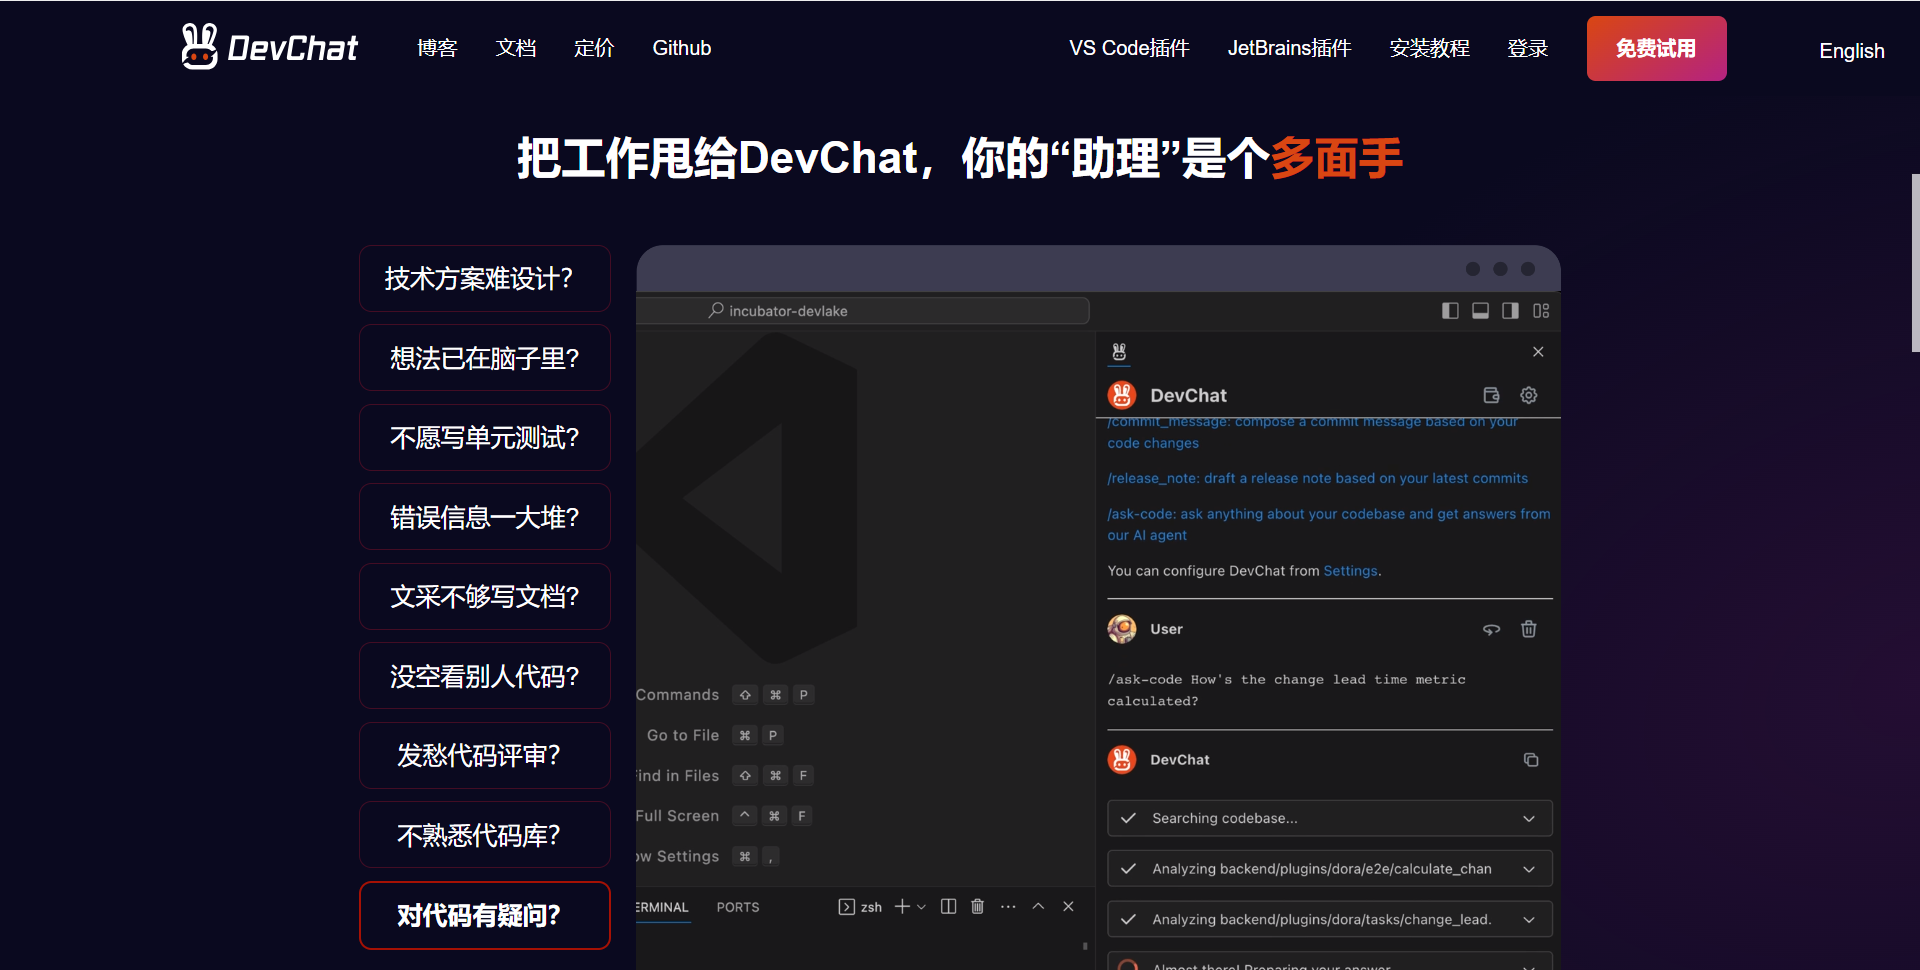Viewport: 1920px width, 970px height.
Task: Delete the user message with the trash icon
Action: click(x=1528, y=629)
